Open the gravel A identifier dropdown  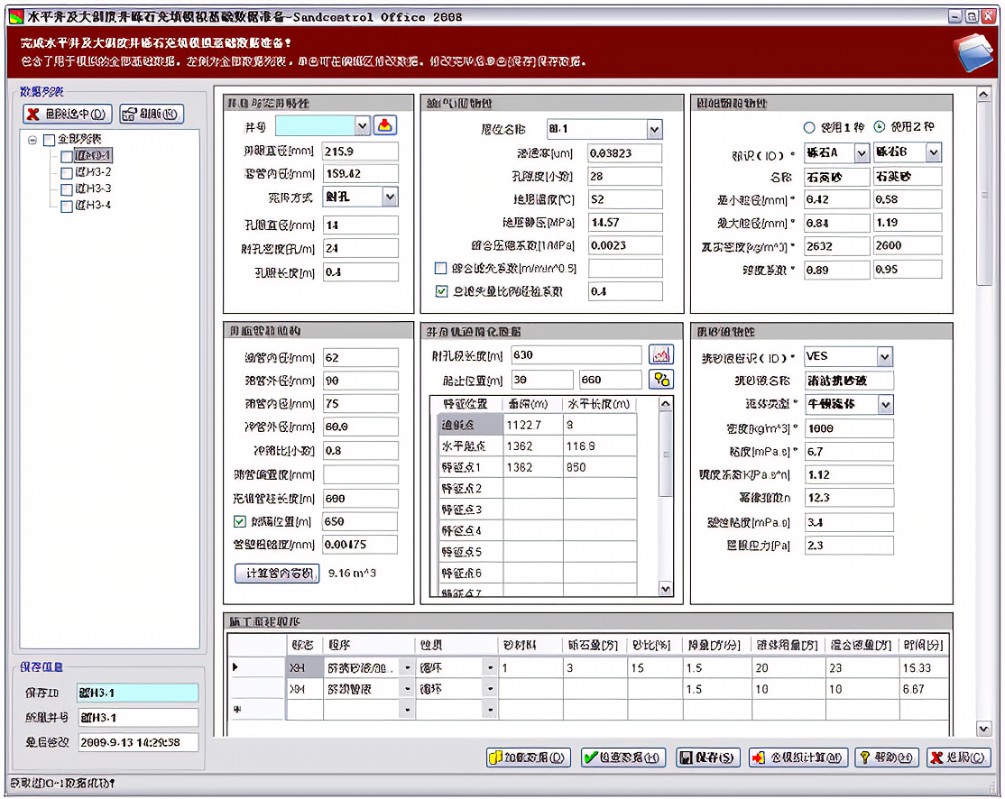861,152
